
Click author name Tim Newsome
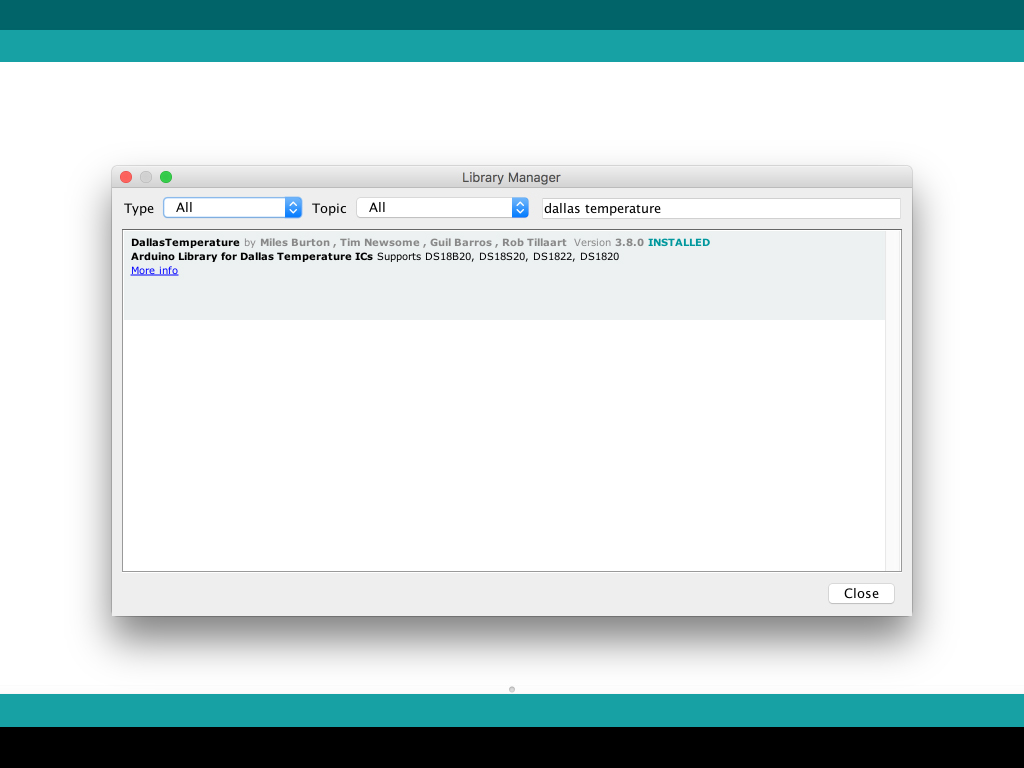(379, 242)
